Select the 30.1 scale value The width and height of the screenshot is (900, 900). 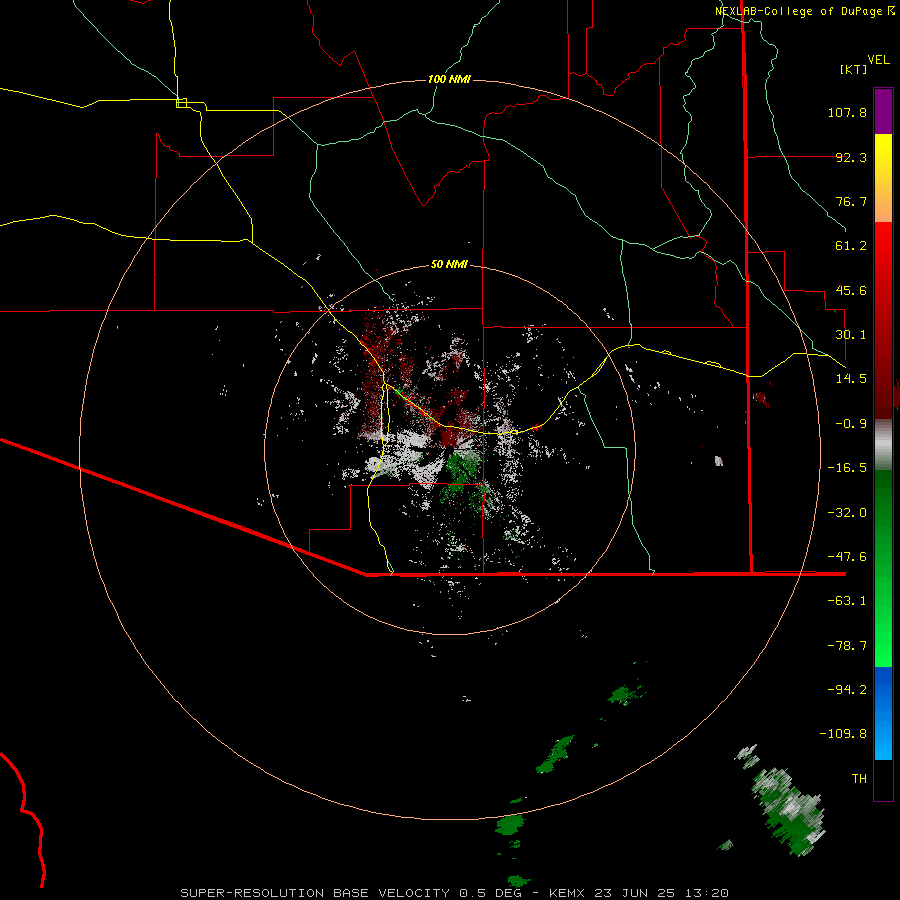pyautogui.click(x=851, y=335)
